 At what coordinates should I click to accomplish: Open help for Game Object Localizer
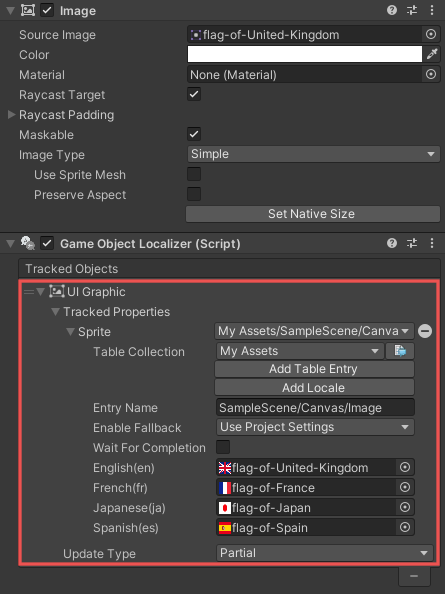click(x=392, y=243)
